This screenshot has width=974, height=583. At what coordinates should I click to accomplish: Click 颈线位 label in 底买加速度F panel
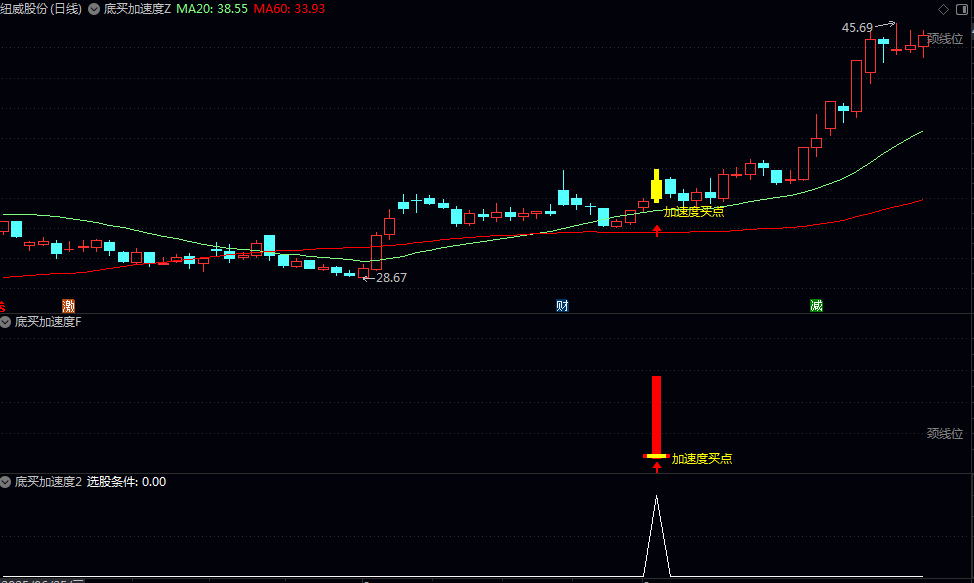click(945, 433)
